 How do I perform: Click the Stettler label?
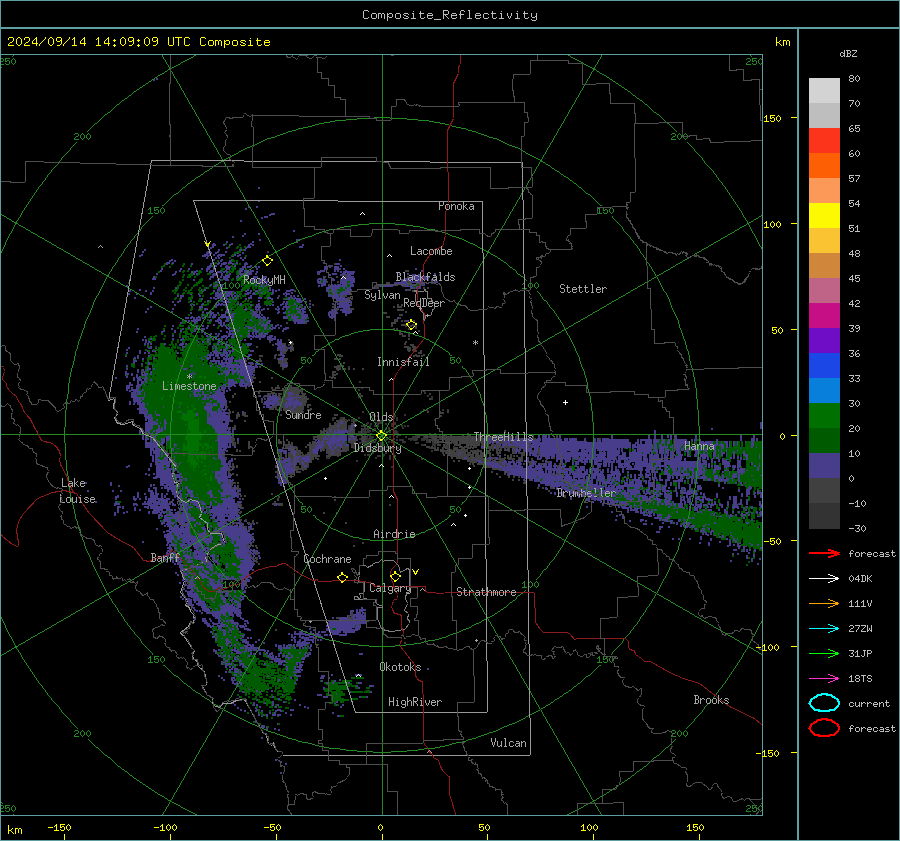pos(583,289)
